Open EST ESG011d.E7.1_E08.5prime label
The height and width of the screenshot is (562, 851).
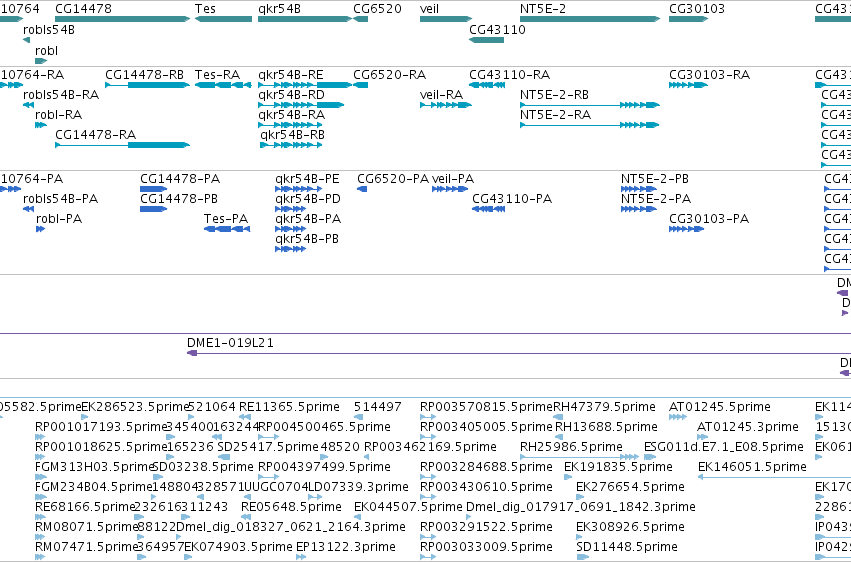(723, 447)
